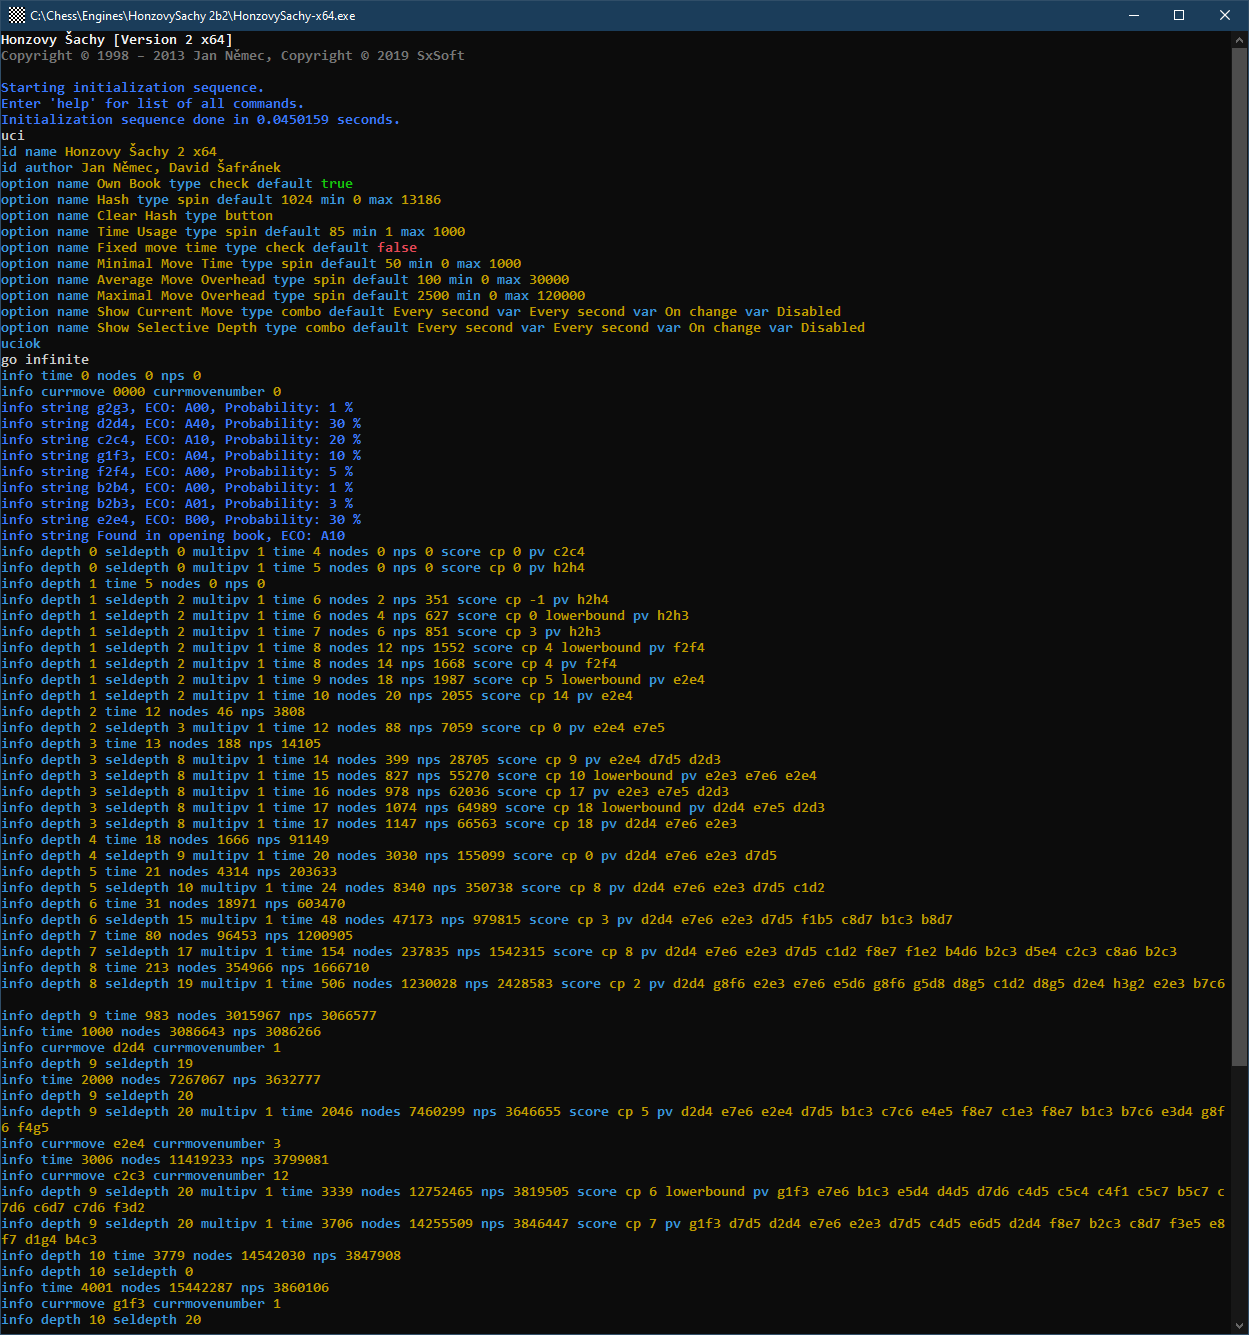The image size is (1249, 1335).
Task: Click the 'info depth 7 time 80 nodes 96453' line
Action: click(x=177, y=936)
